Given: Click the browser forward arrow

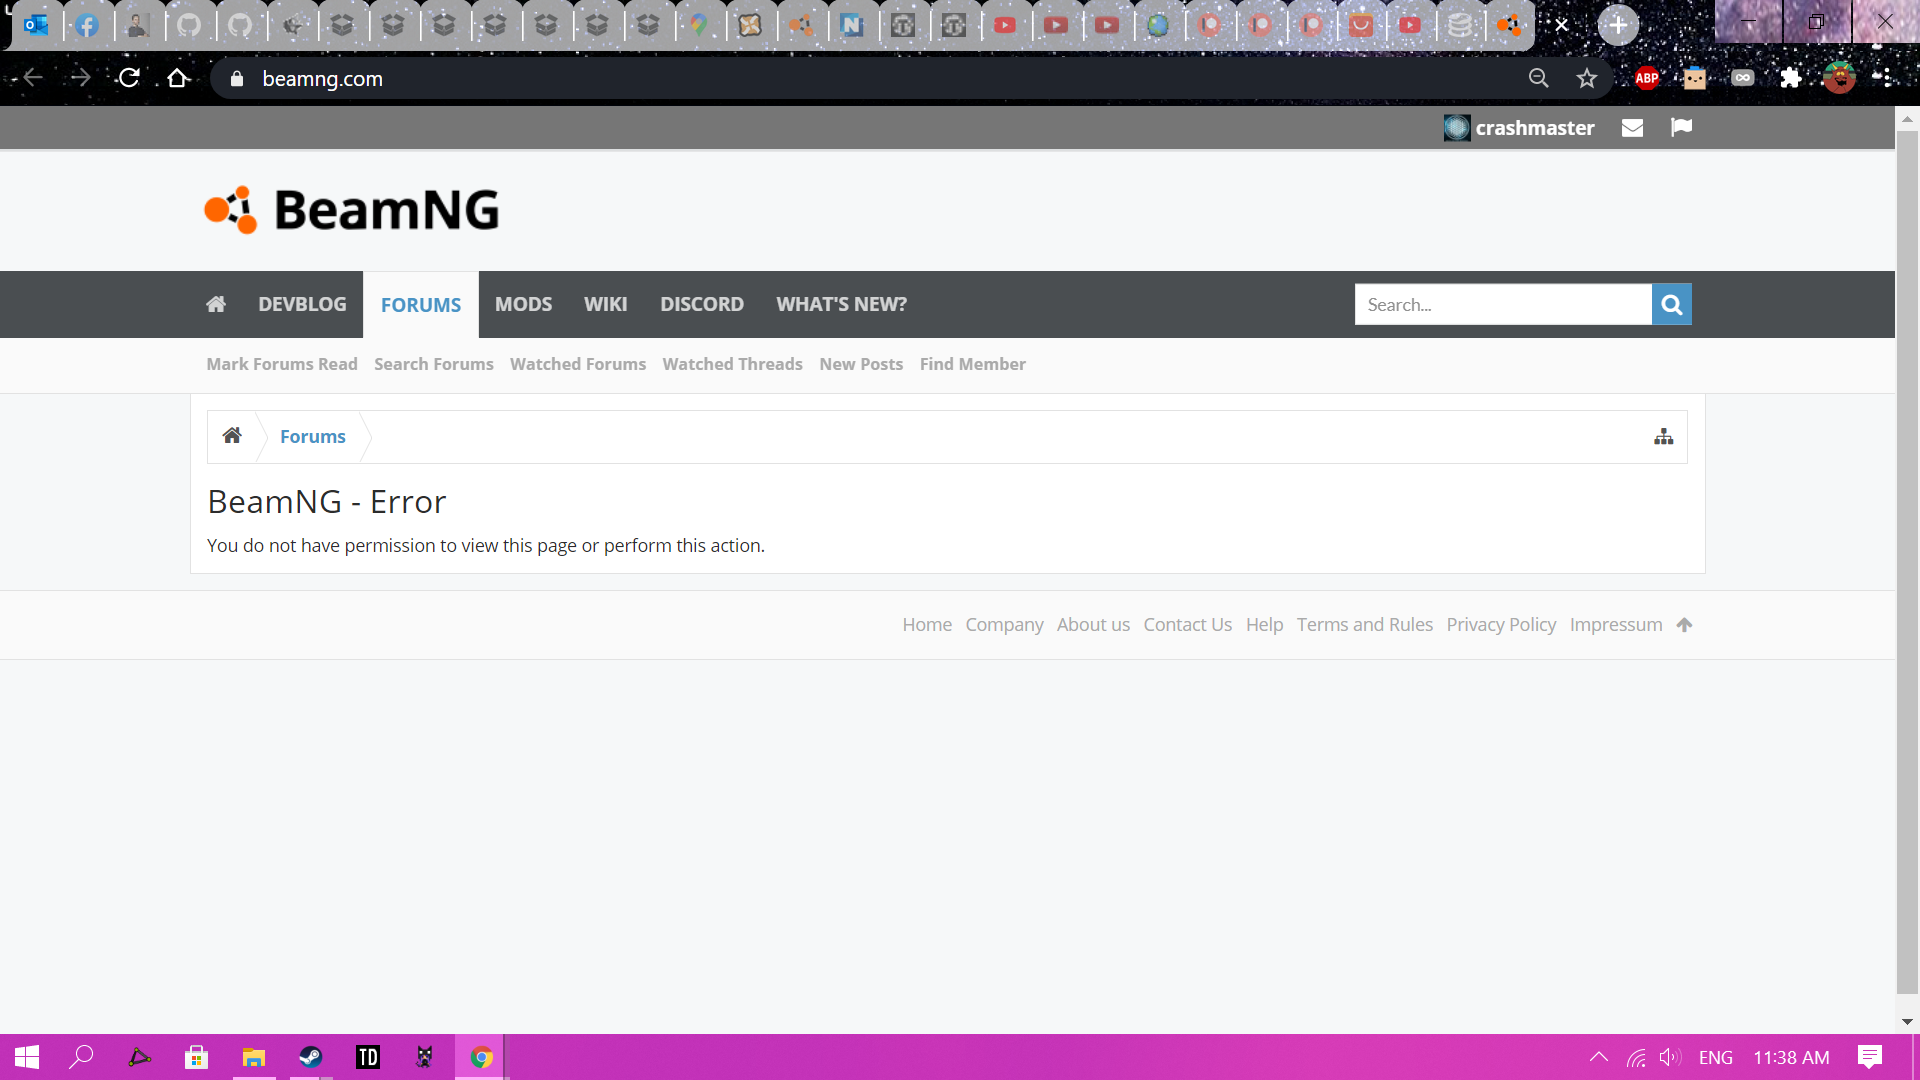Looking at the screenshot, I should point(81,78).
